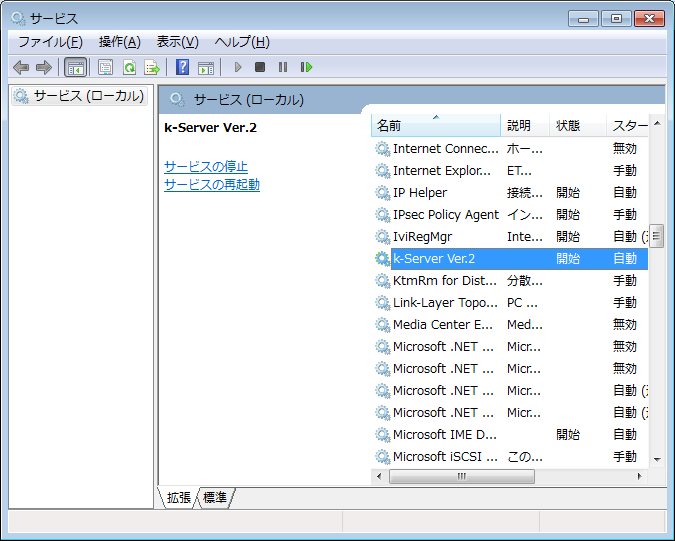Switch to the 標準 tab

coord(215,498)
